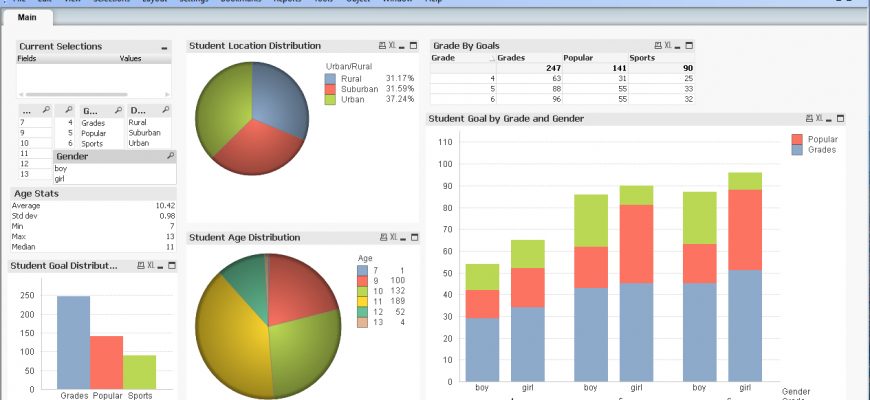Click the print icon on Student Goal Distribution
The image size is (870, 400).
point(139,266)
